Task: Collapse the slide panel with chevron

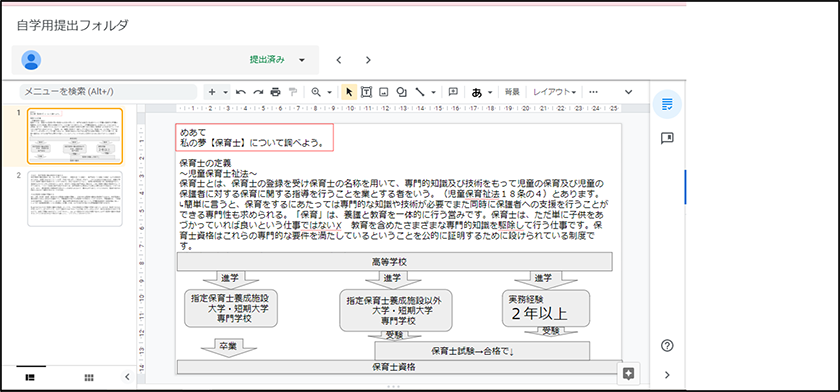Action: [127, 377]
